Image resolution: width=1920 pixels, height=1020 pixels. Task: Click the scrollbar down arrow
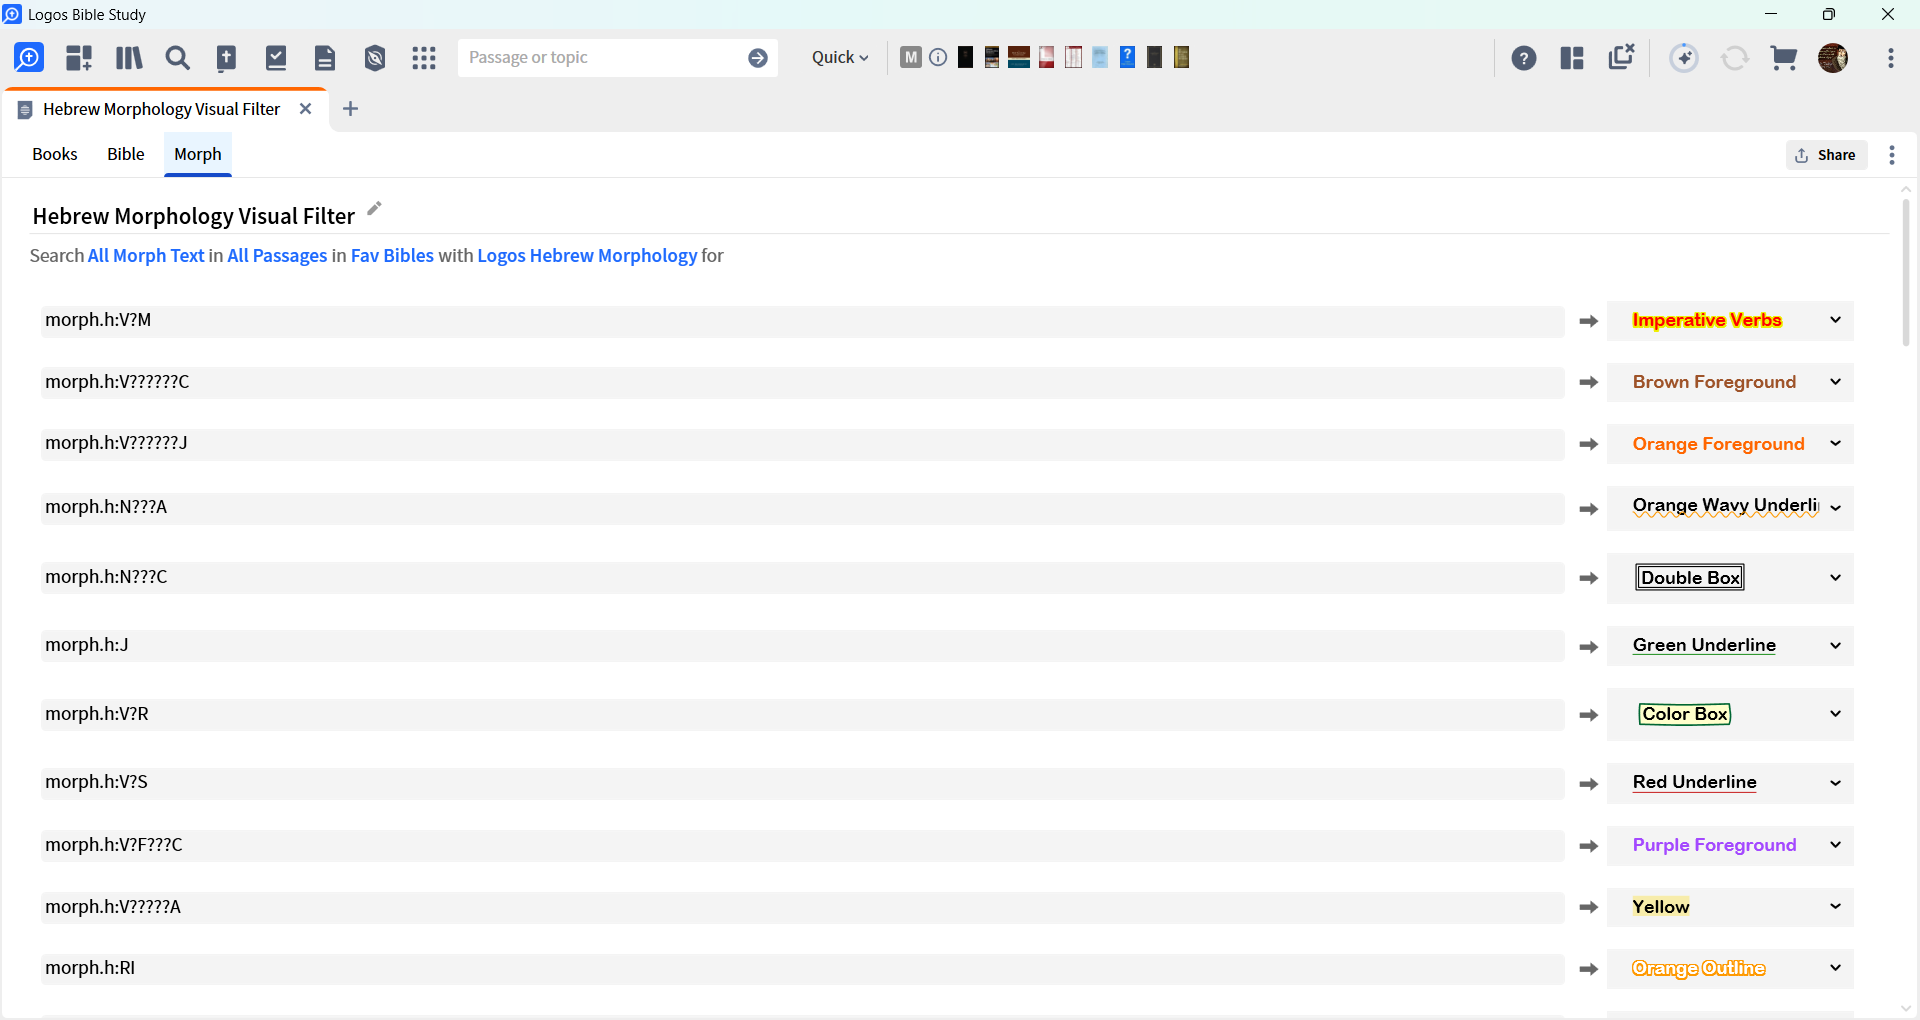[x=1906, y=1009]
